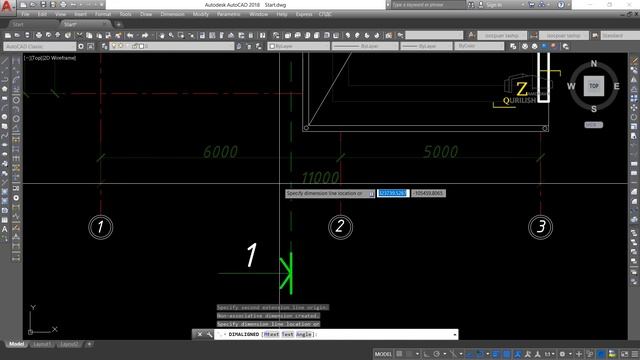
Task: Click the status bar Customization menu icon
Action: coord(635,354)
